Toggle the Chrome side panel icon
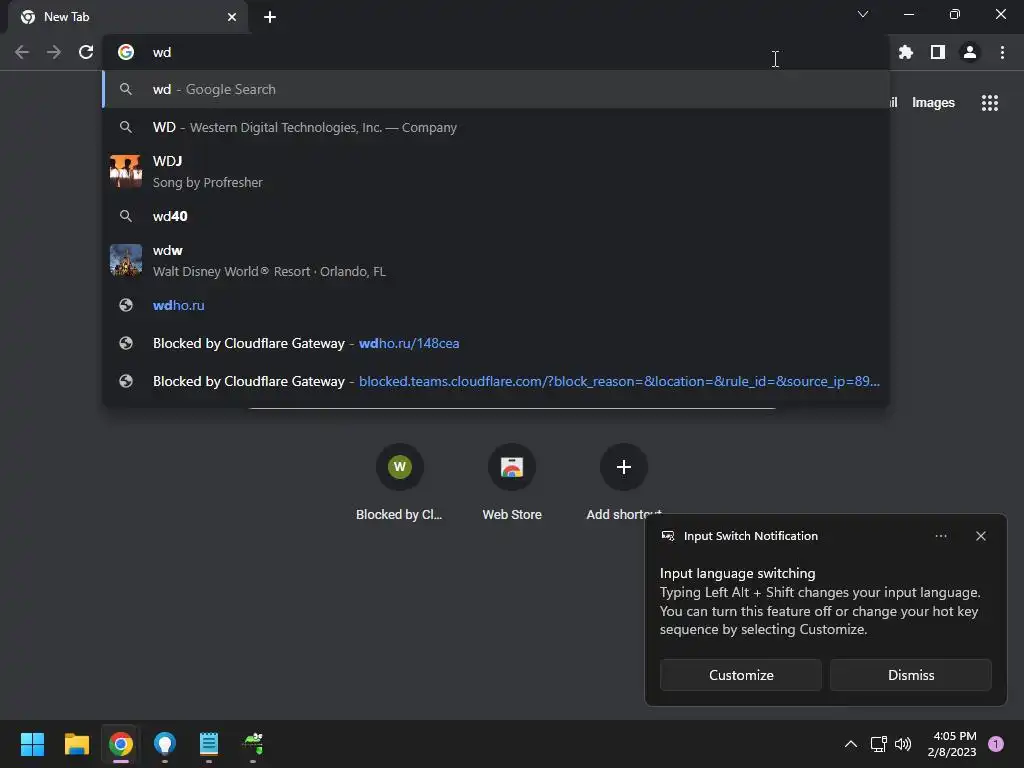 [x=938, y=52]
